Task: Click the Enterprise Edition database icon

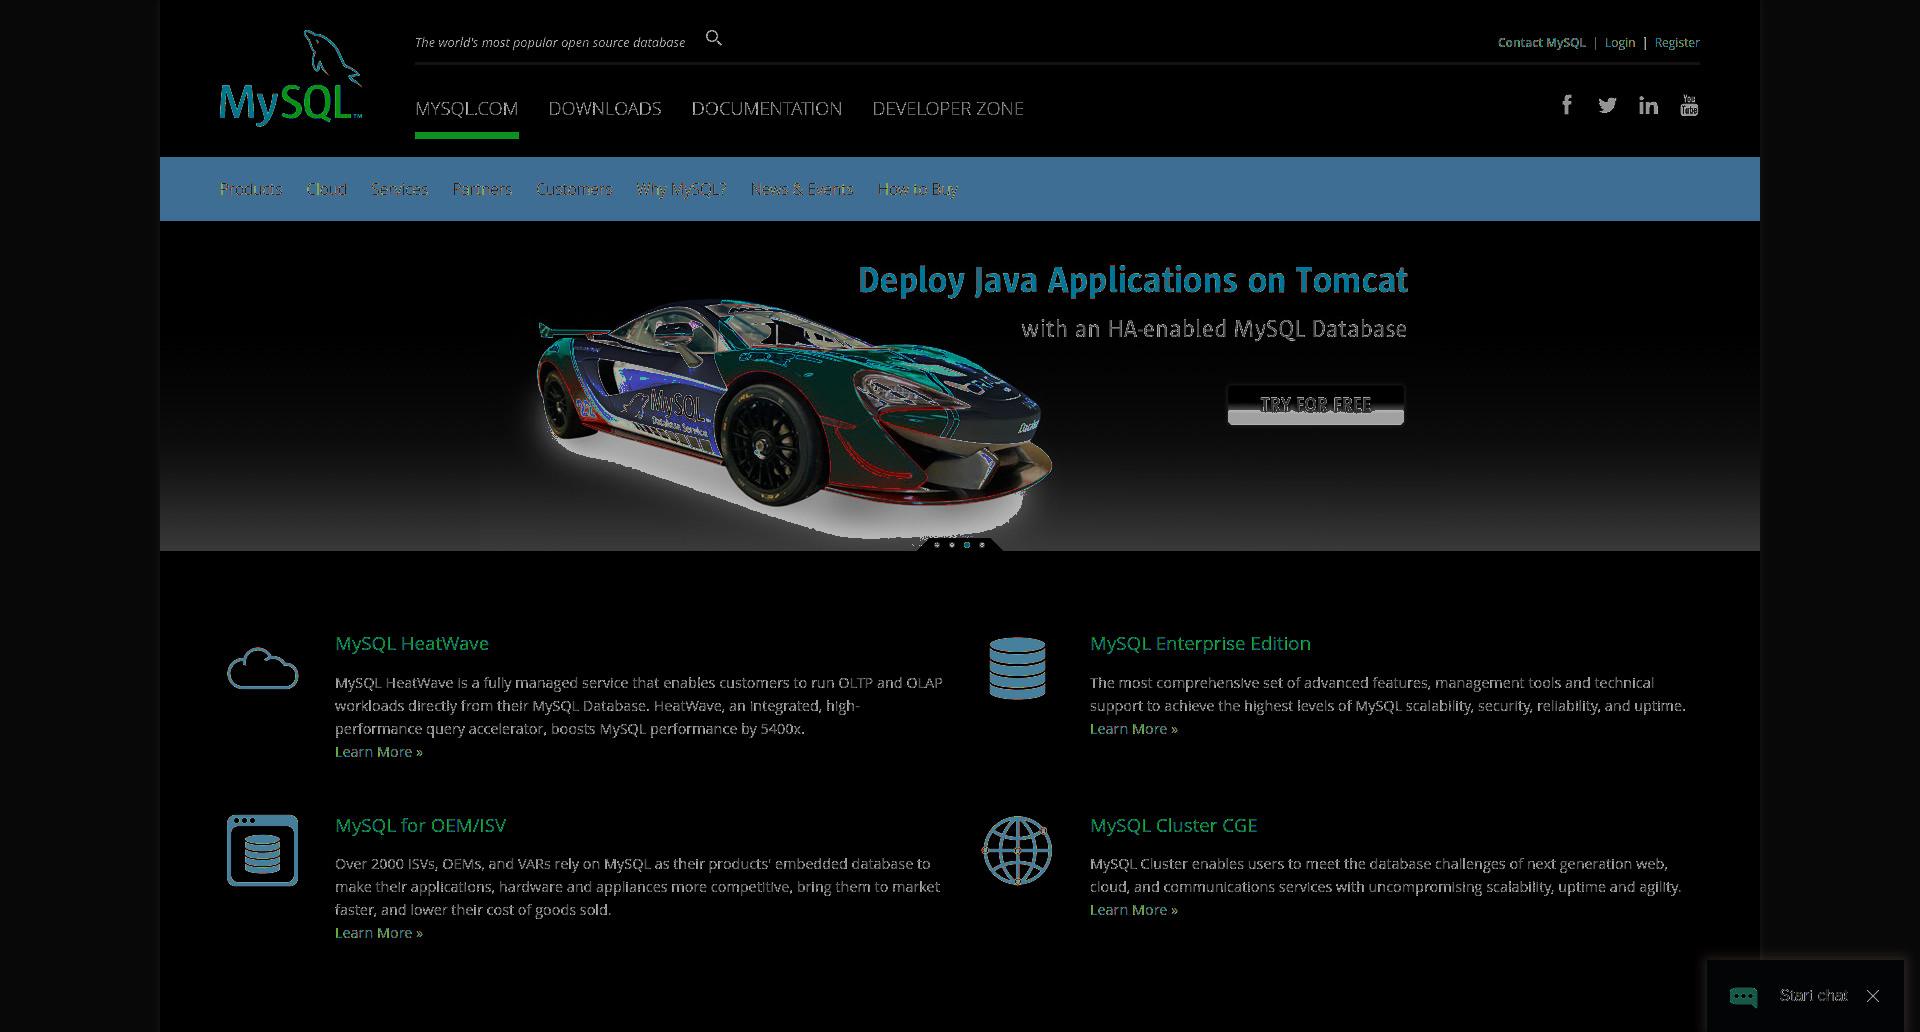Action: [1017, 667]
